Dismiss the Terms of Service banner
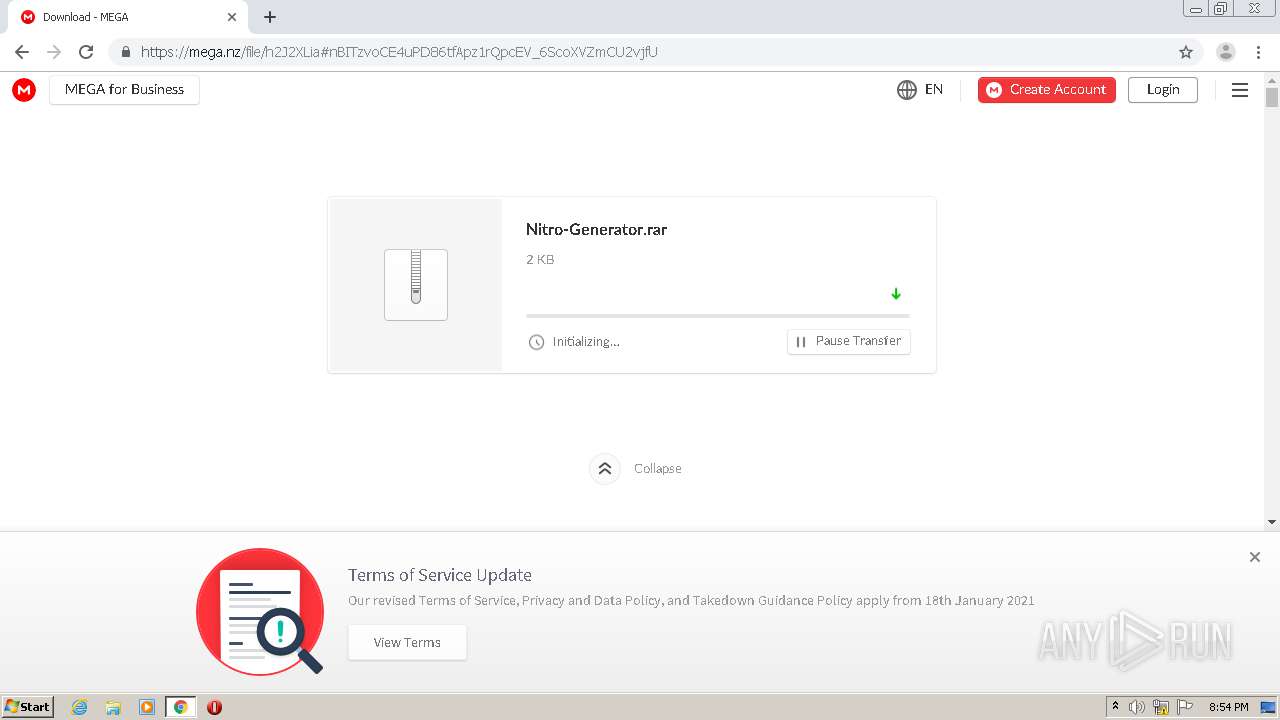The image size is (1280, 720). click(x=1255, y=557)
